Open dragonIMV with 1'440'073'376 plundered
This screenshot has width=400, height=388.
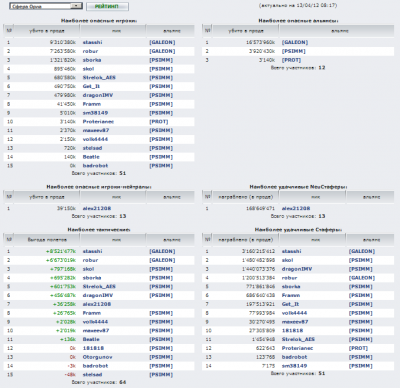[297, 269]
